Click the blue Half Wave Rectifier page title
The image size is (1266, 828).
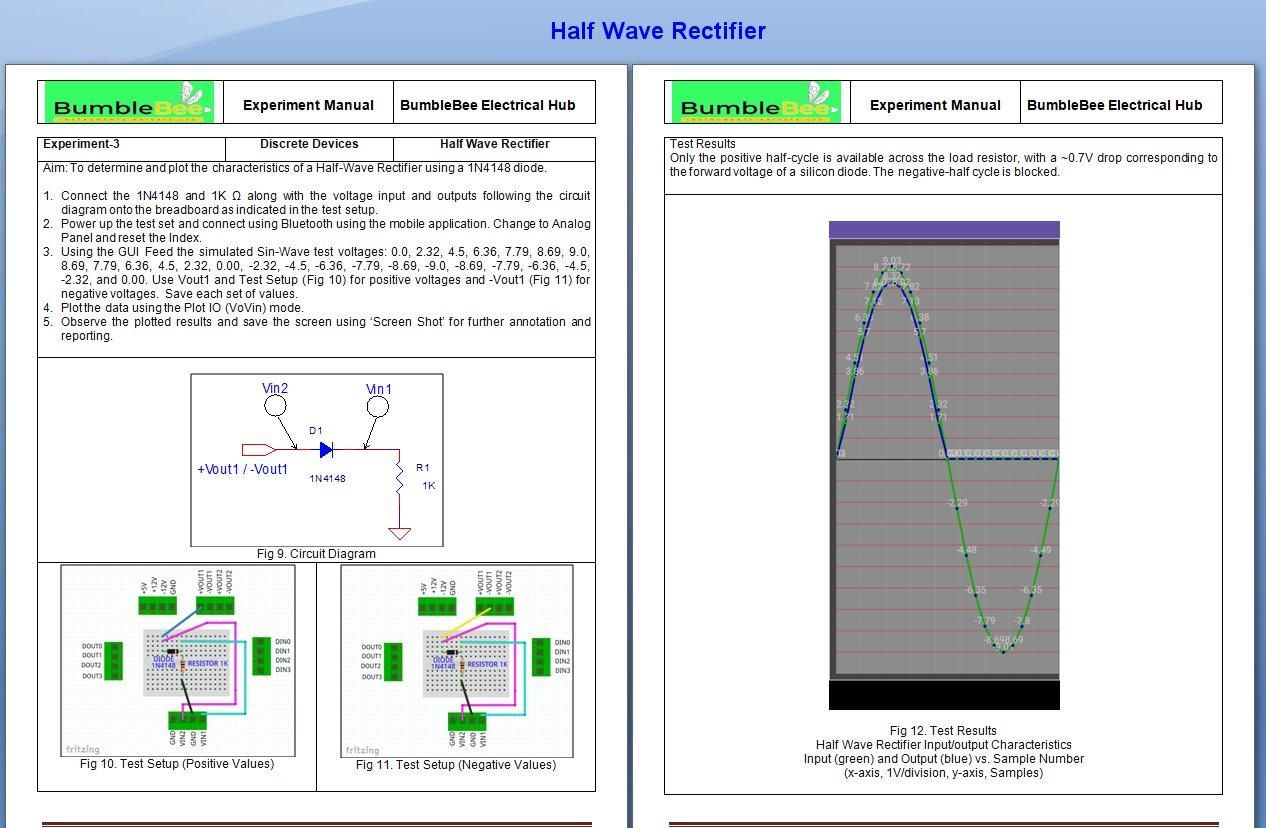[x=658, y=31]
